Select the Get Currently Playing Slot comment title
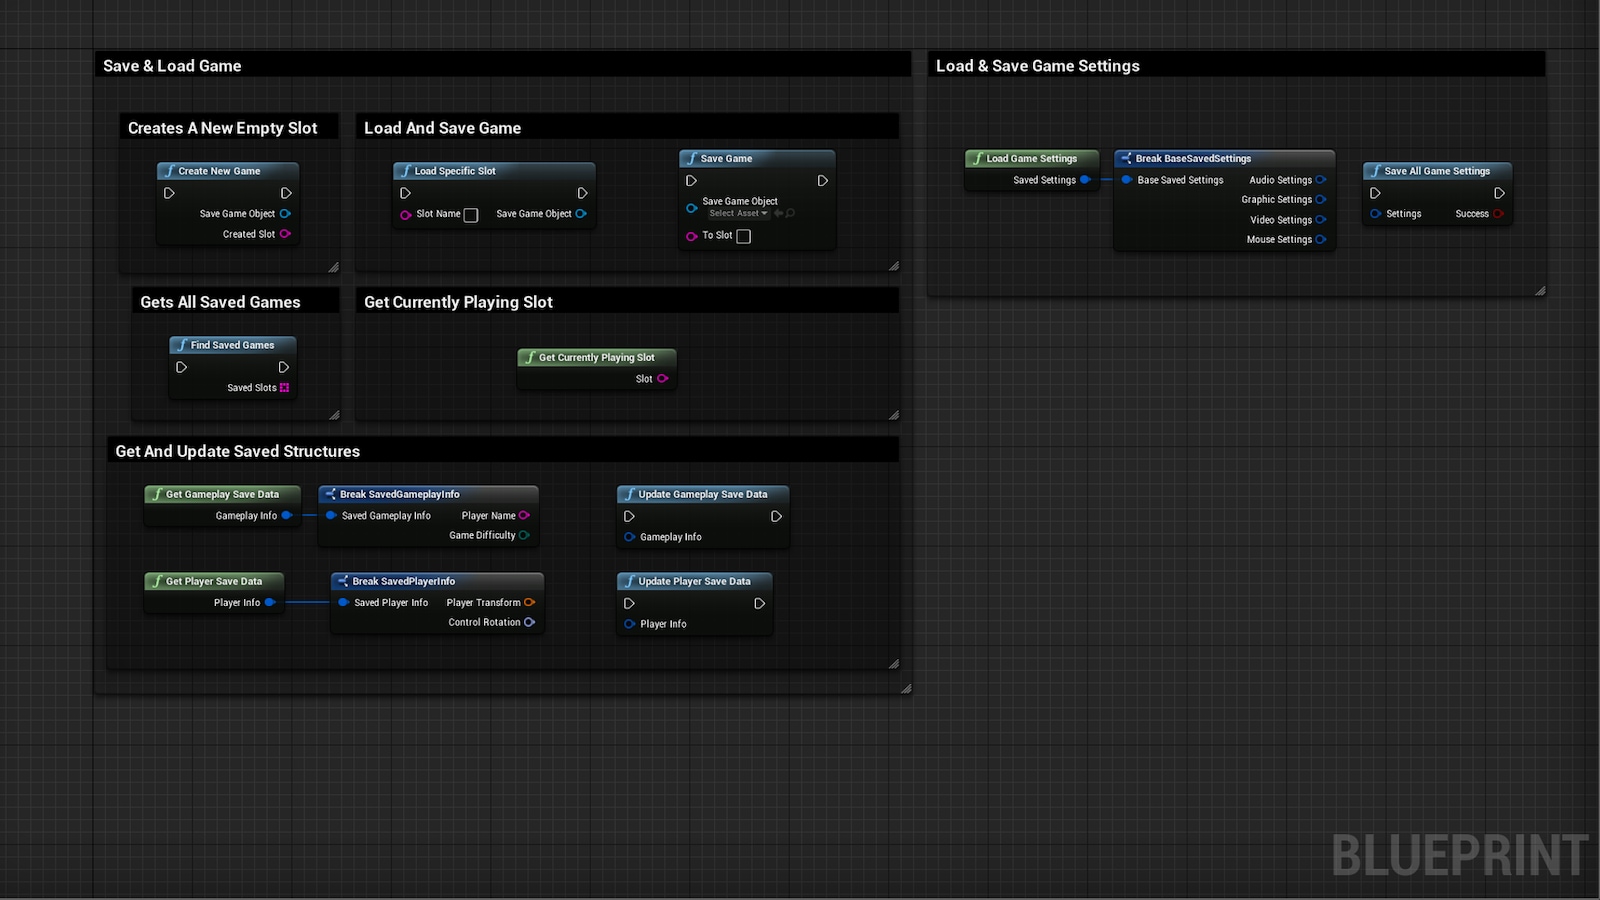The width and height of the screenshot is (1600, 900). tap(458, 302)
